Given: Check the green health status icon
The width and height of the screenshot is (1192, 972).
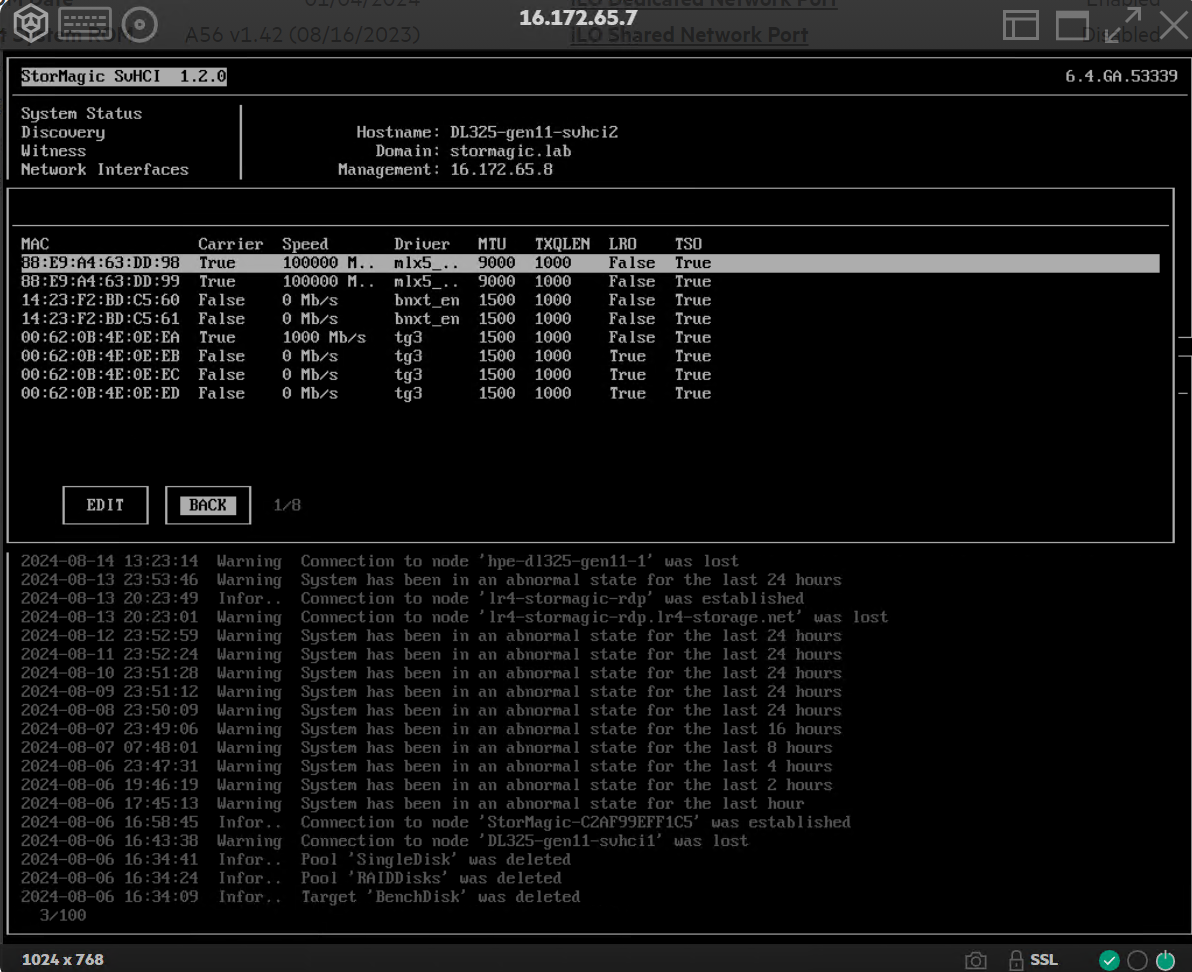Looking at the screenshot, I should click(x=1109, y=961).
